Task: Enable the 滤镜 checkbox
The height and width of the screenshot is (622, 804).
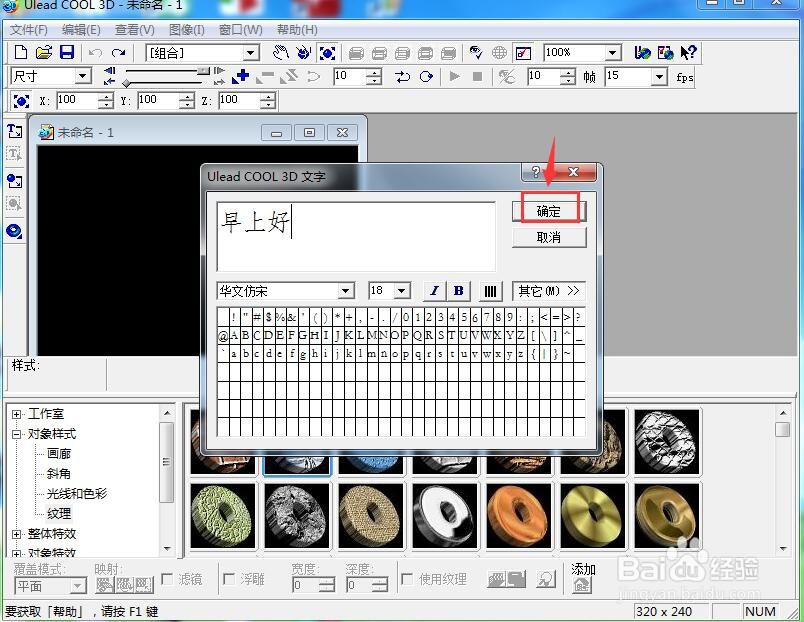Action: point(167,579)
